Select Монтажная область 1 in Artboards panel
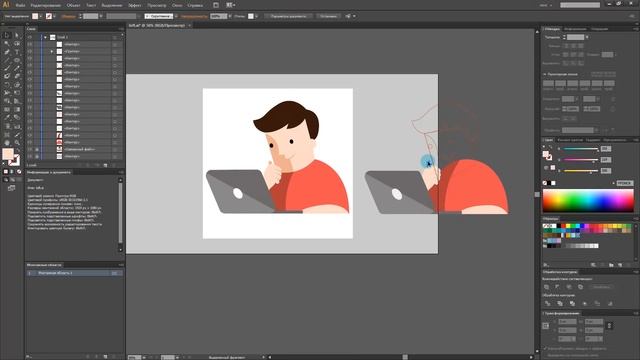The width and height of the screenshot is (640, 360). (74, 273)
